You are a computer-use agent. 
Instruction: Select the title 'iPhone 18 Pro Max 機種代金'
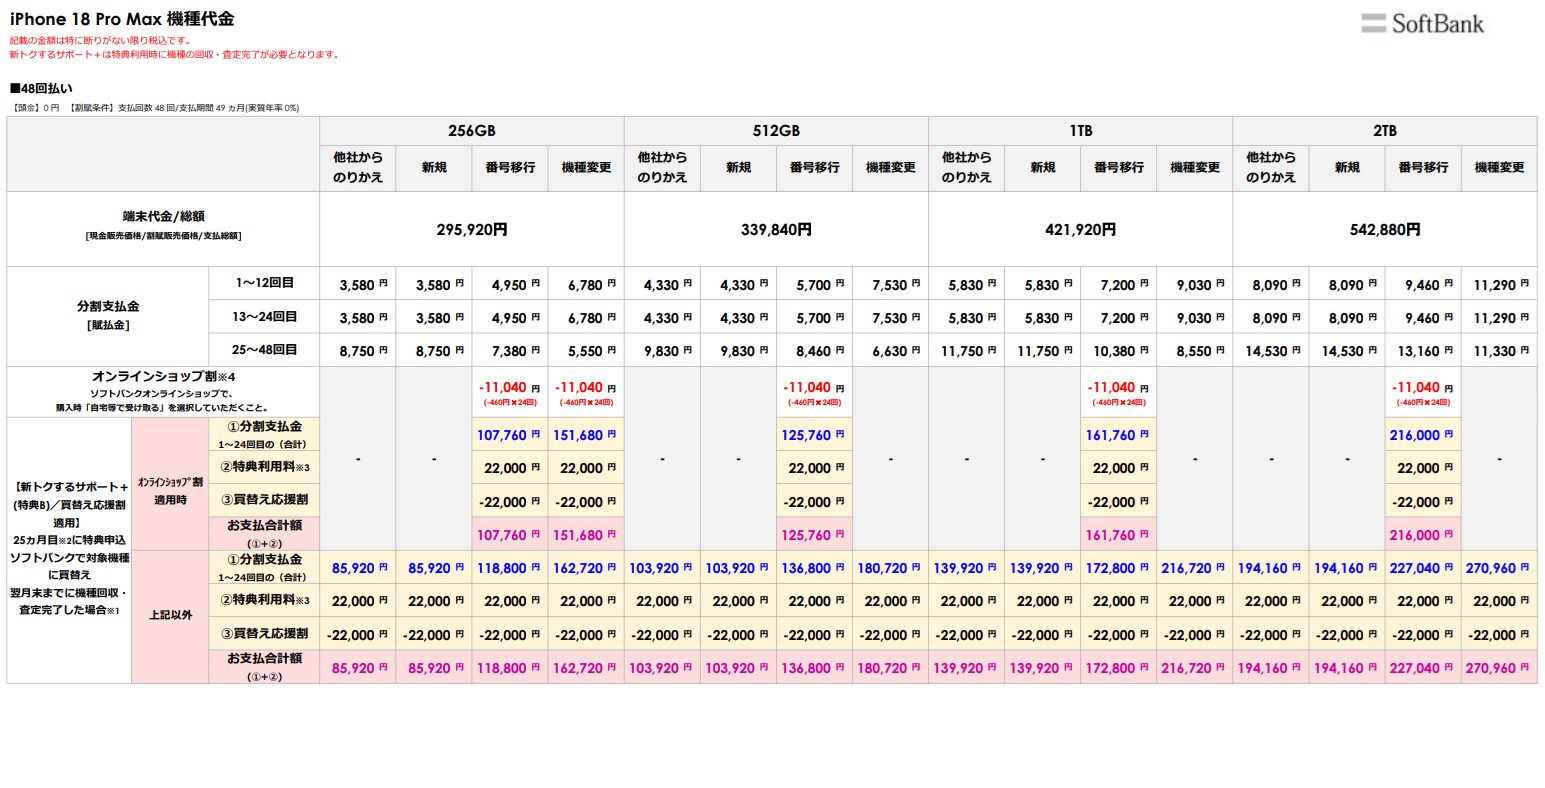pyautogui.click(x=122, y=19)
